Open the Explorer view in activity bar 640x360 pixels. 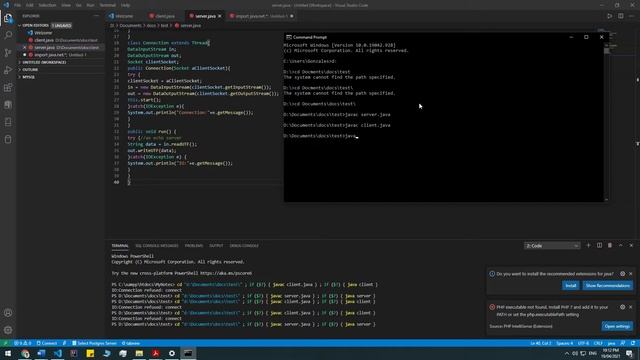(8, 18)
